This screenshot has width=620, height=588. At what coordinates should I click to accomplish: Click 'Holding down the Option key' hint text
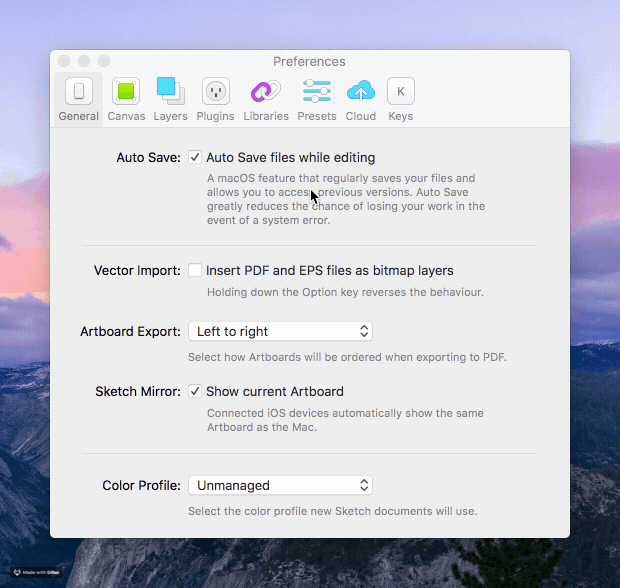point(345,292)
